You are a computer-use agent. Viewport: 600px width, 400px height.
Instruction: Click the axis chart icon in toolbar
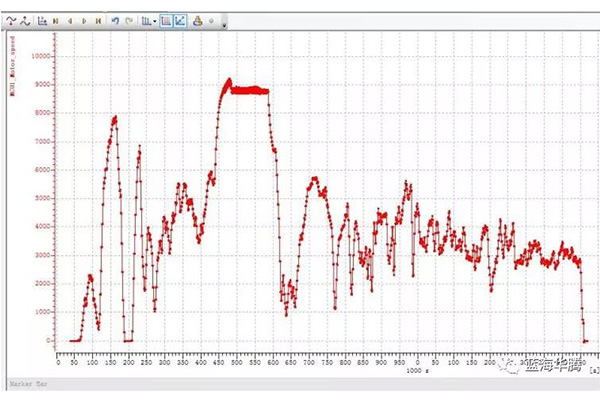point(41,20)
